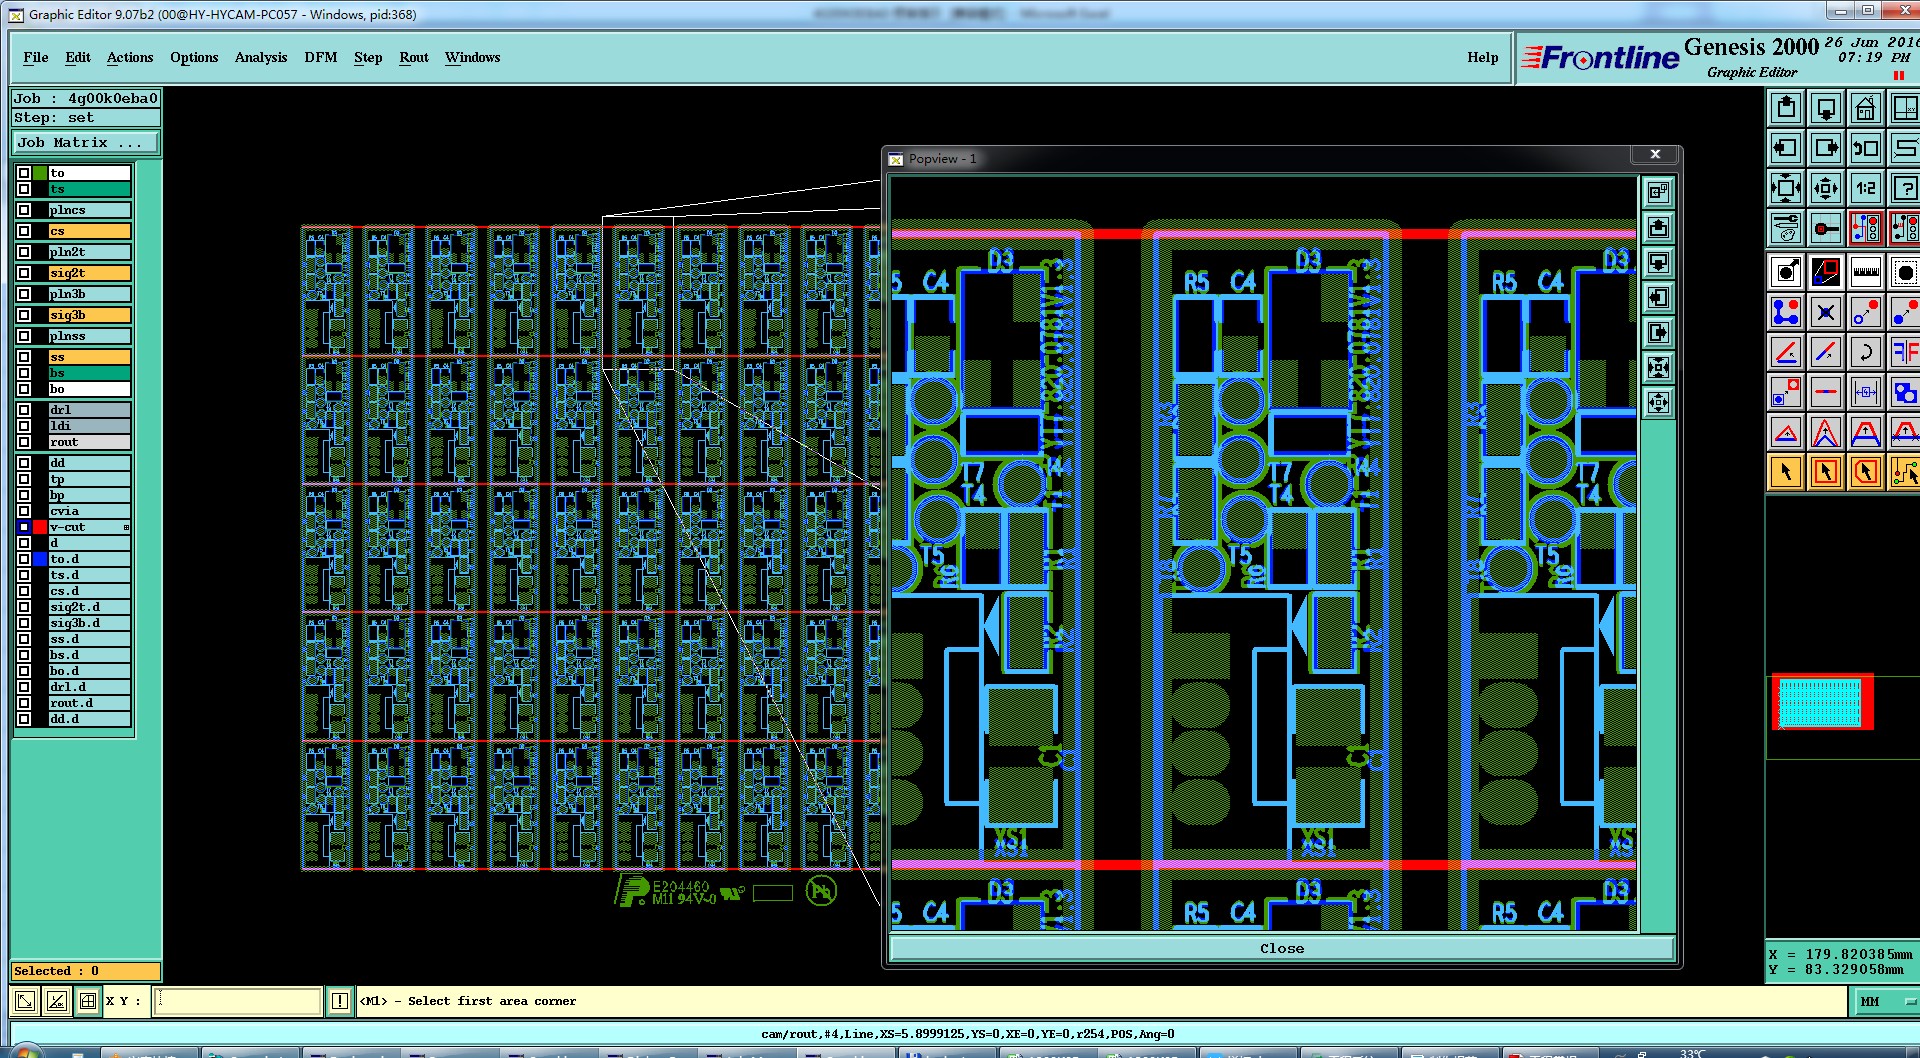Toggle the checkbox for layer 'v-cut'
Viewport: 1920px width, 1058px height.
(24, 527)
